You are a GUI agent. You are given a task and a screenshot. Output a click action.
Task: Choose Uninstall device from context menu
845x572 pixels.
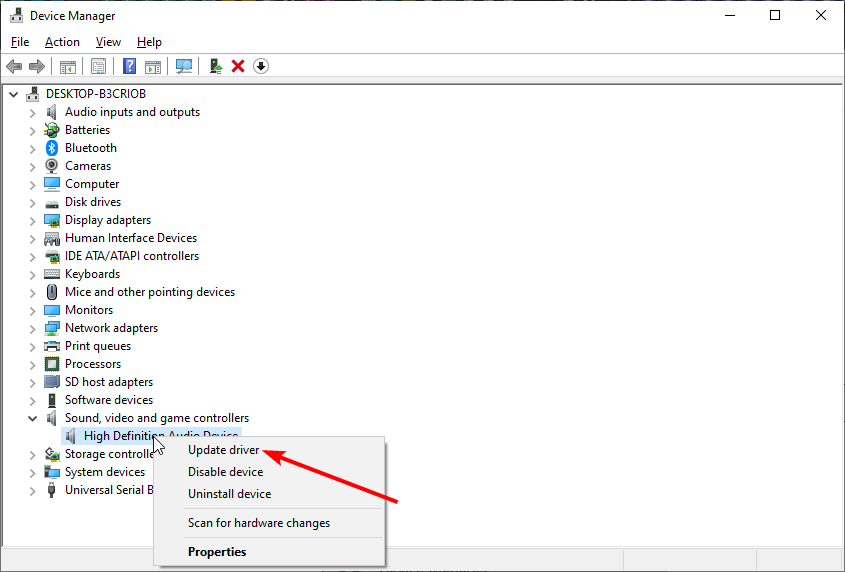(x=229, y=494)
